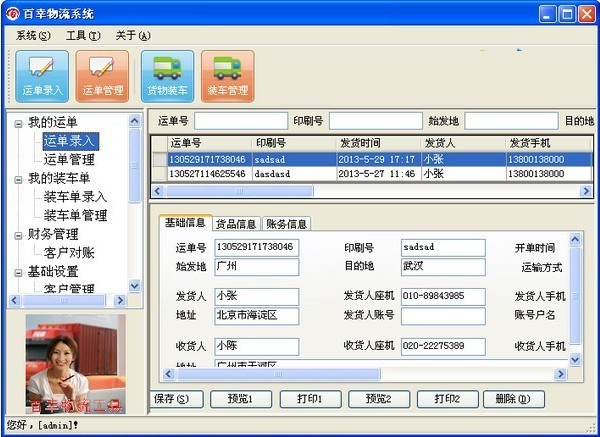Select 装车单录入 in the tree

[x=75, y=197]
